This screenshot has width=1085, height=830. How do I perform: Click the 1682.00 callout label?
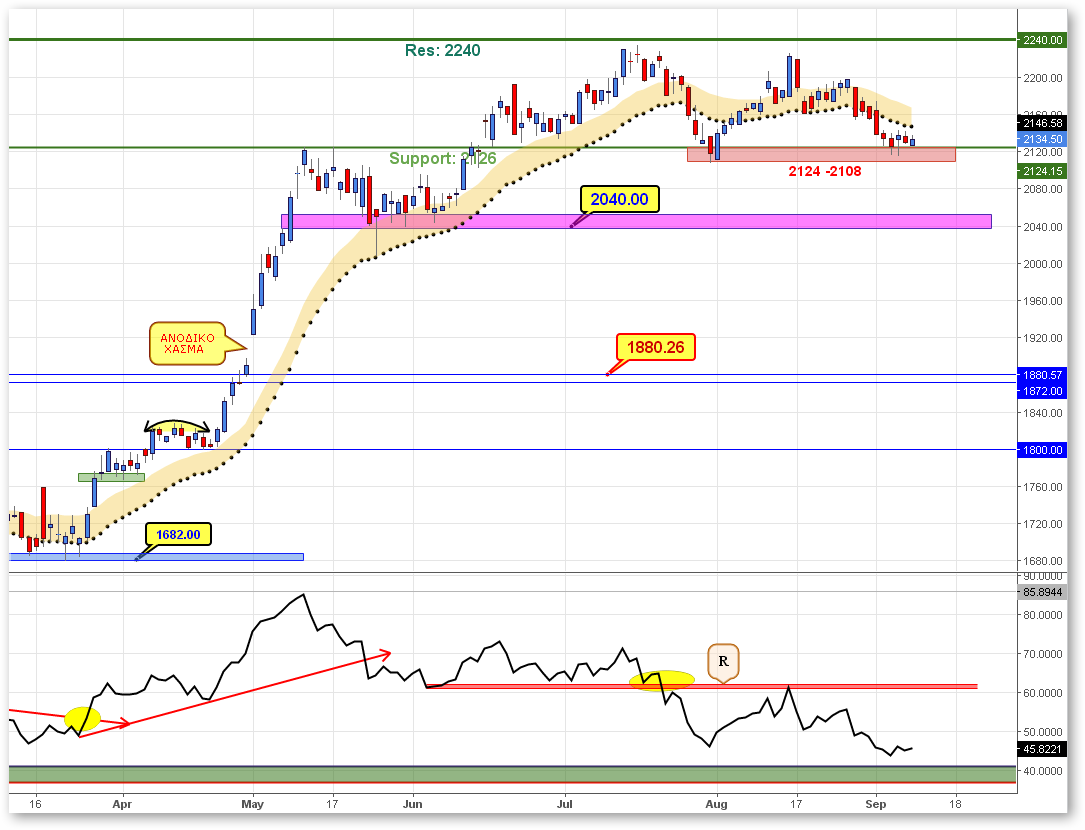178,535
